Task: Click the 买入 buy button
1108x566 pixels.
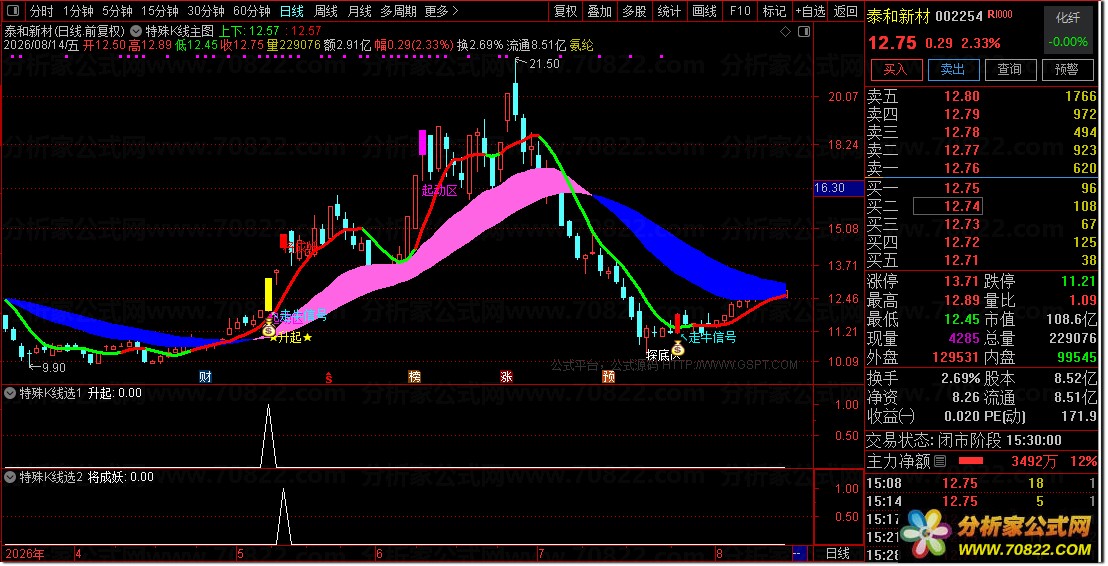Action: 895,69
